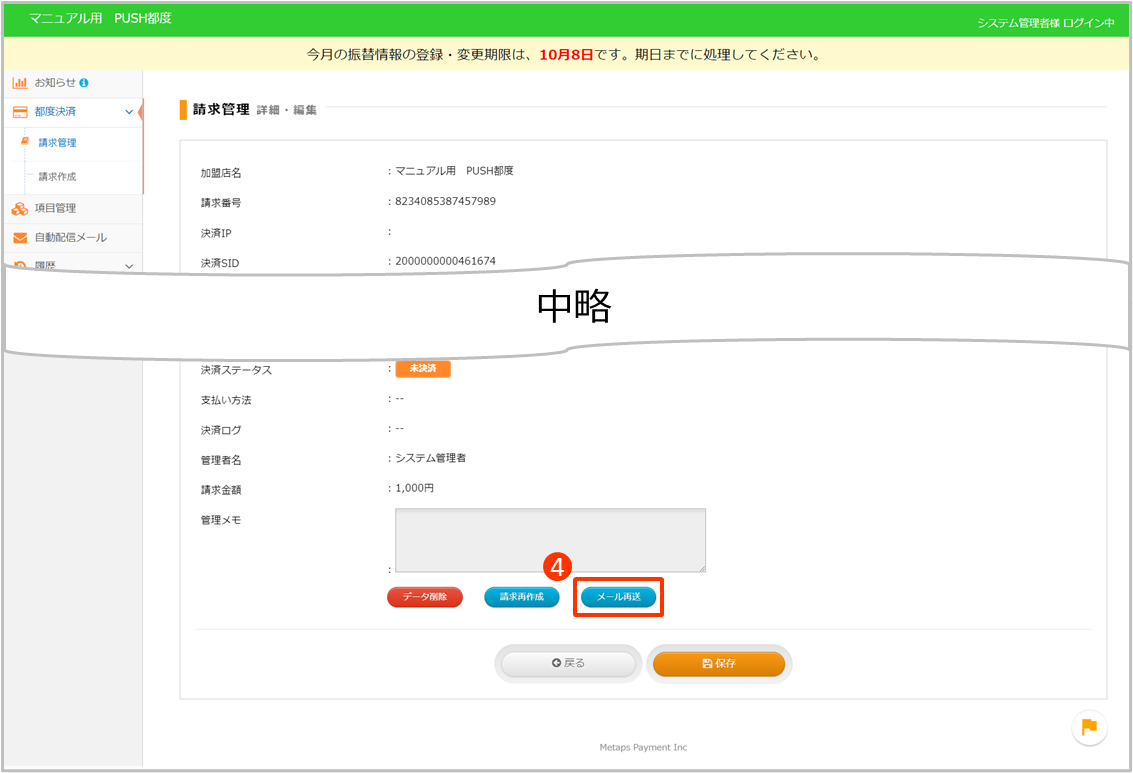
Task: Resend email with メール再送 button
Action: (619, 597)
